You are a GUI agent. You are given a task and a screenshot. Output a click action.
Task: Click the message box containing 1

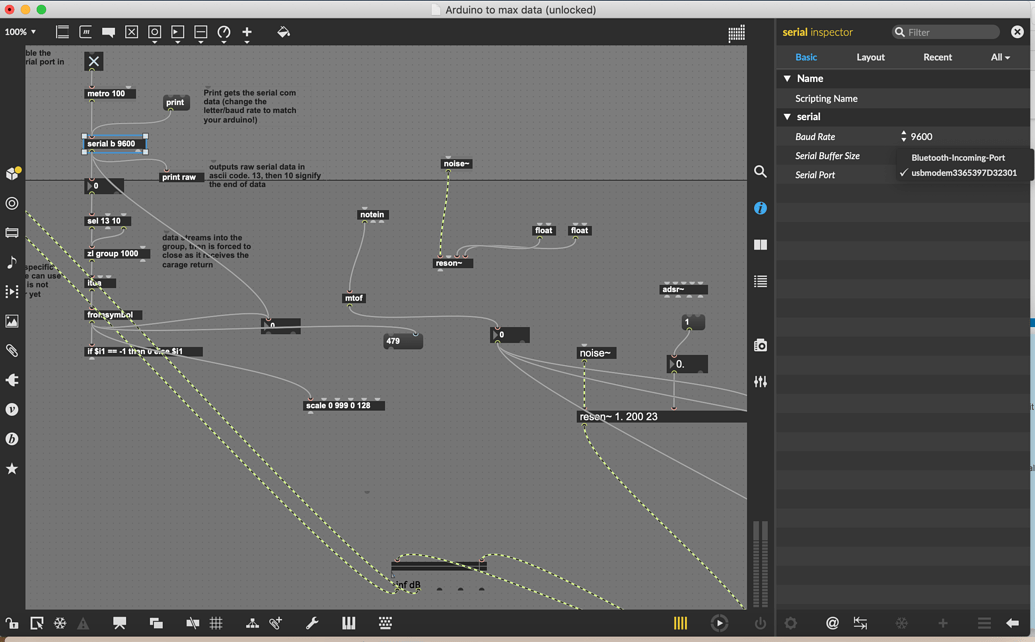point(693,322)
